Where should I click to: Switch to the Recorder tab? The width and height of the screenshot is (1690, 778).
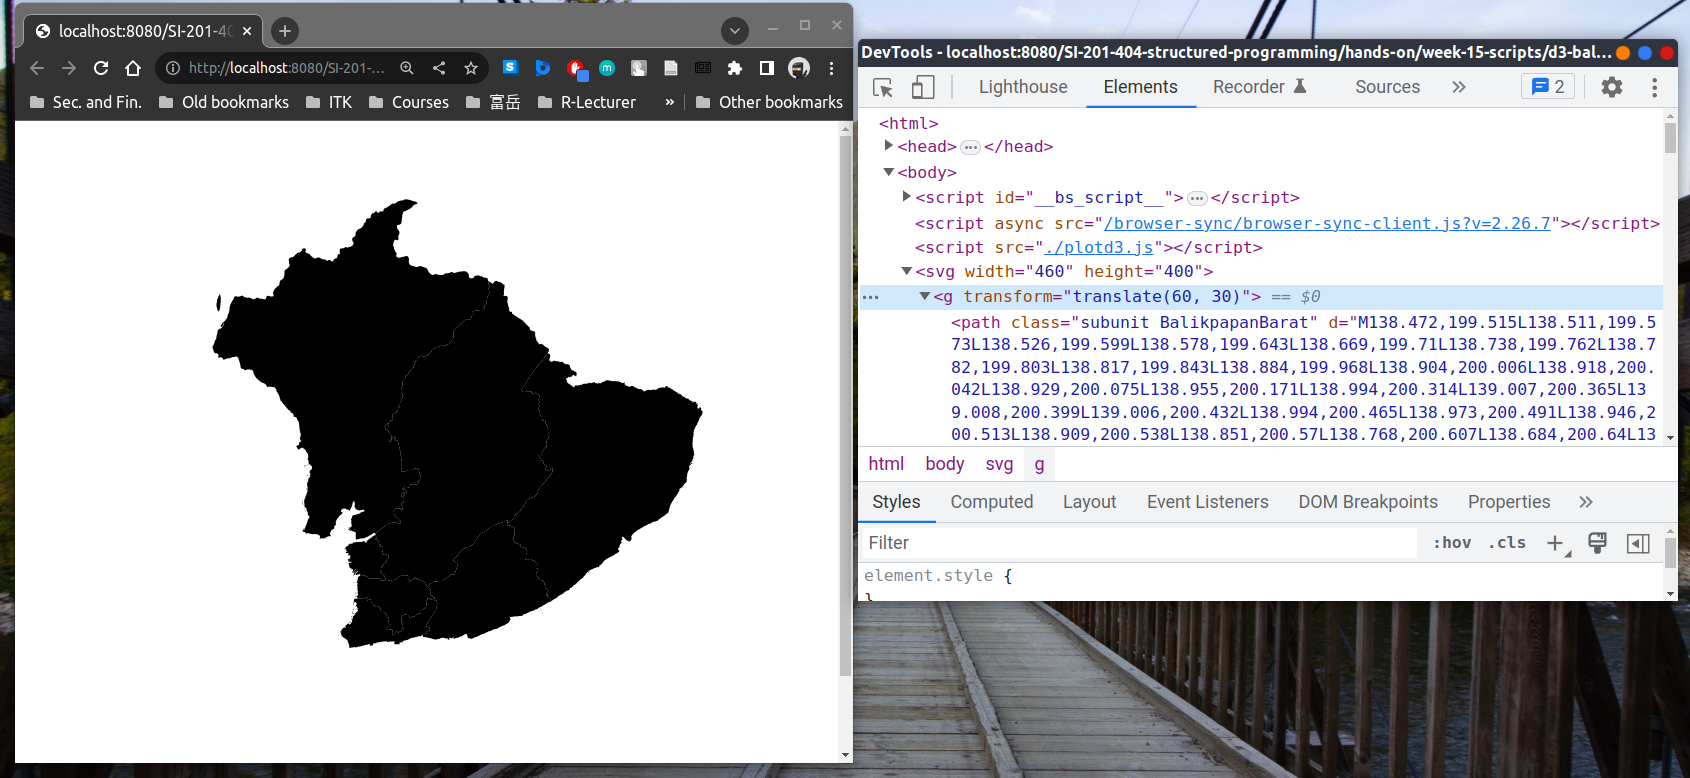coord(1260,87)
